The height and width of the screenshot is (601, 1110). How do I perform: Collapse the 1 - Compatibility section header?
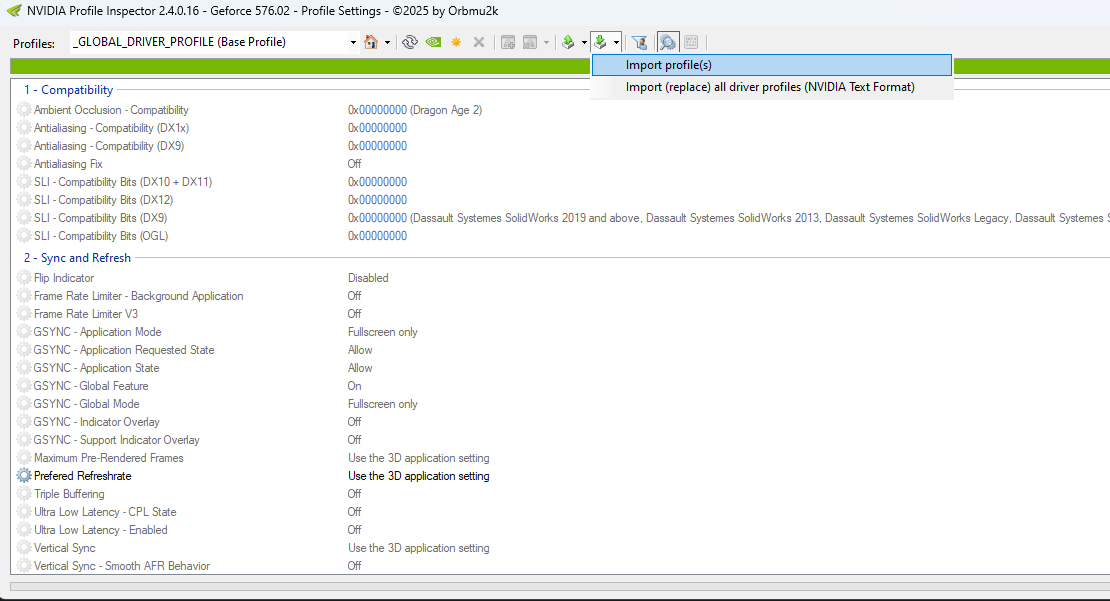[x=68, y=90]
